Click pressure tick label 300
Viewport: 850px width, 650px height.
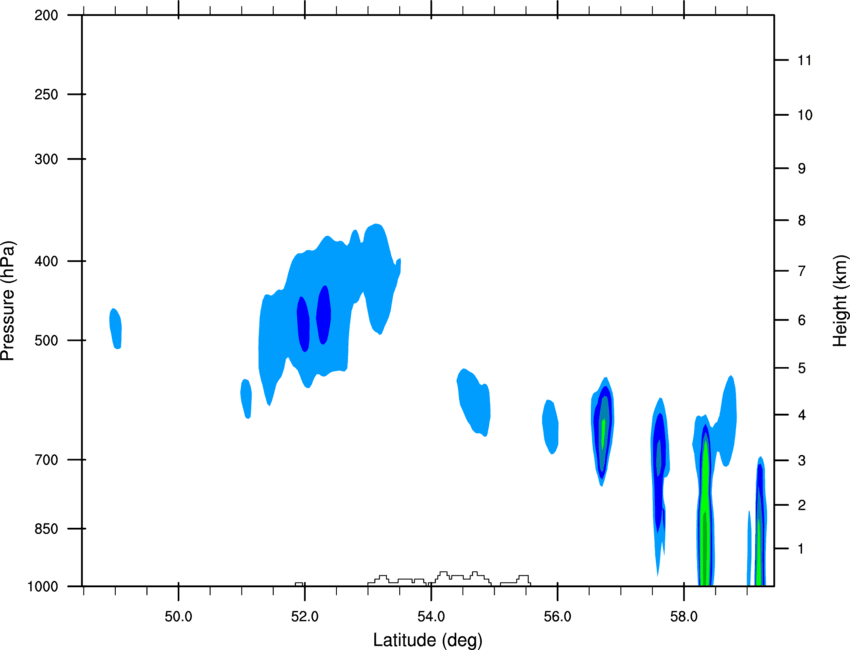[x=46, y=159]
